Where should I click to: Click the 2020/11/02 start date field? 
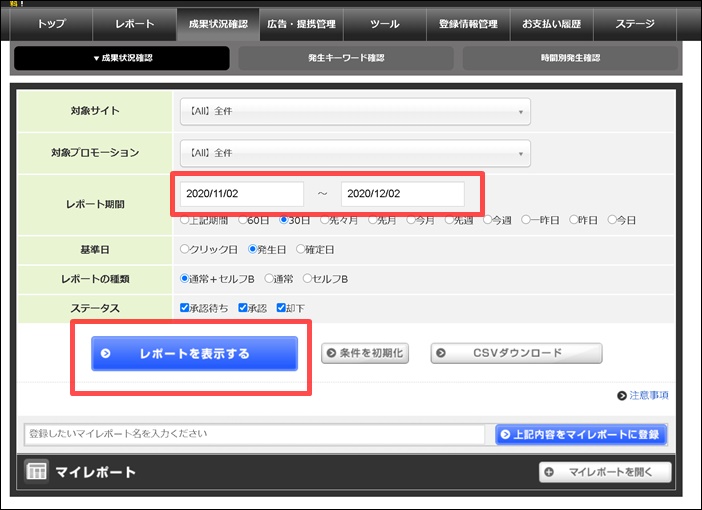click(x=241, y=194)
